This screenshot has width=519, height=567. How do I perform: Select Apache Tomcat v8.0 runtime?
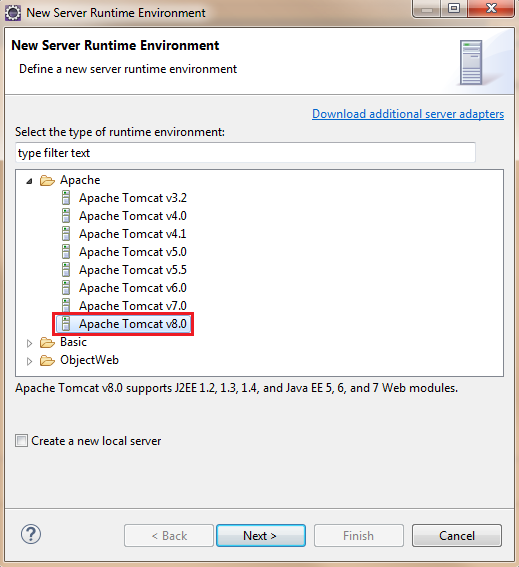[133, 324]
